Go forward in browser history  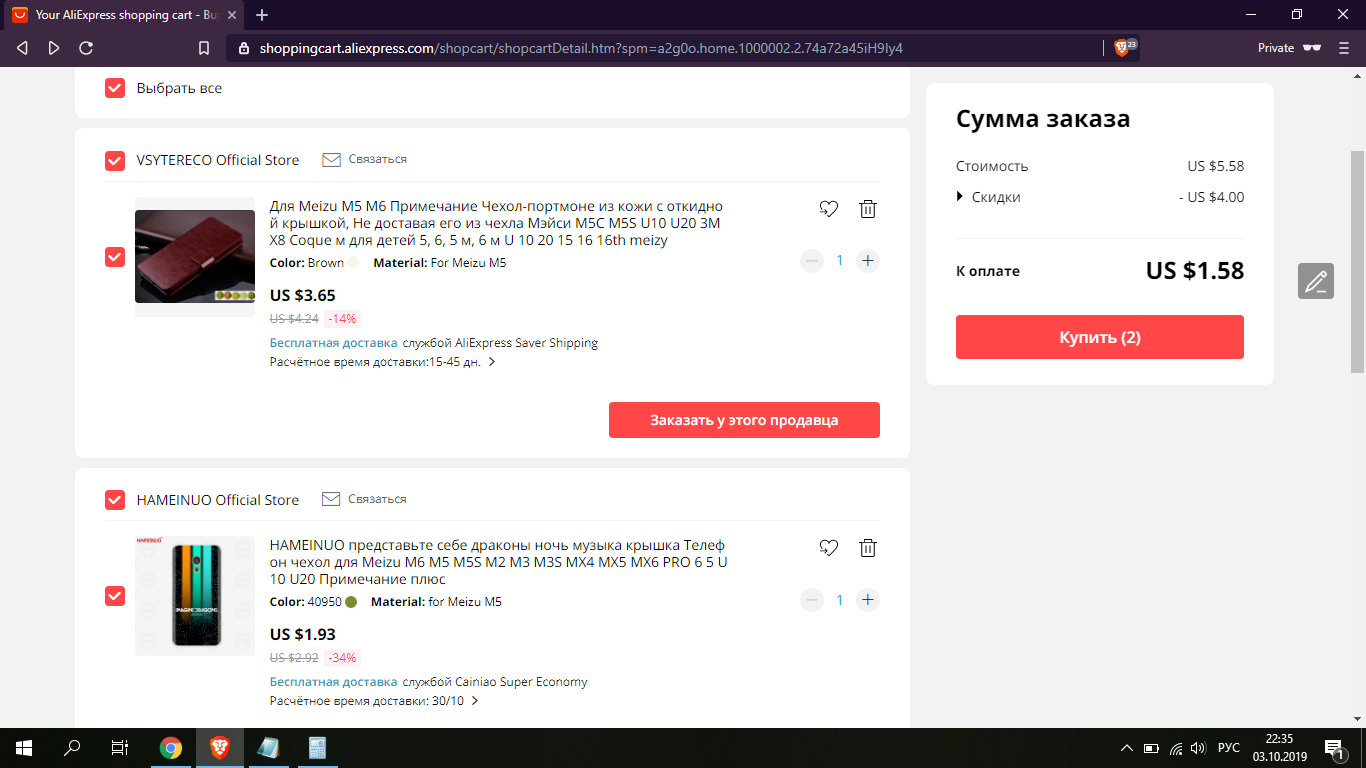pyautogui.click(x=54, y=48)
